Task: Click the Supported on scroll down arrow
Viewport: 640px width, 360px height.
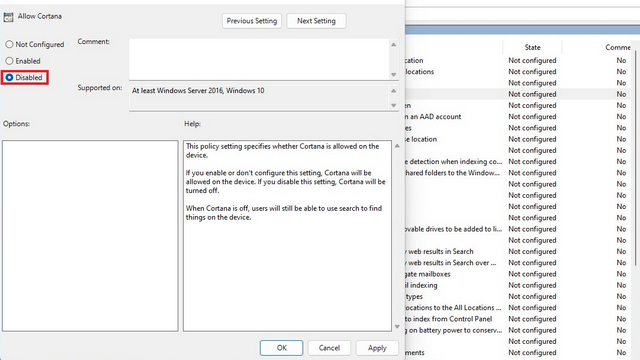Action: pyautogui.click(x=393, y=105)
